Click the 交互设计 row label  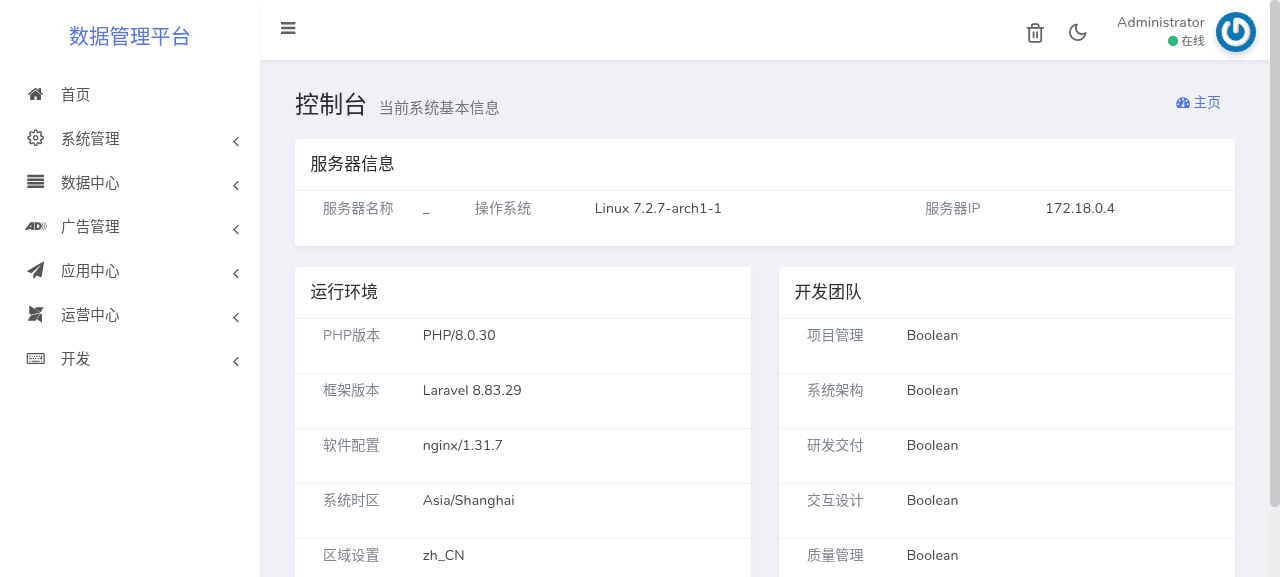click(x=835, y=501)
